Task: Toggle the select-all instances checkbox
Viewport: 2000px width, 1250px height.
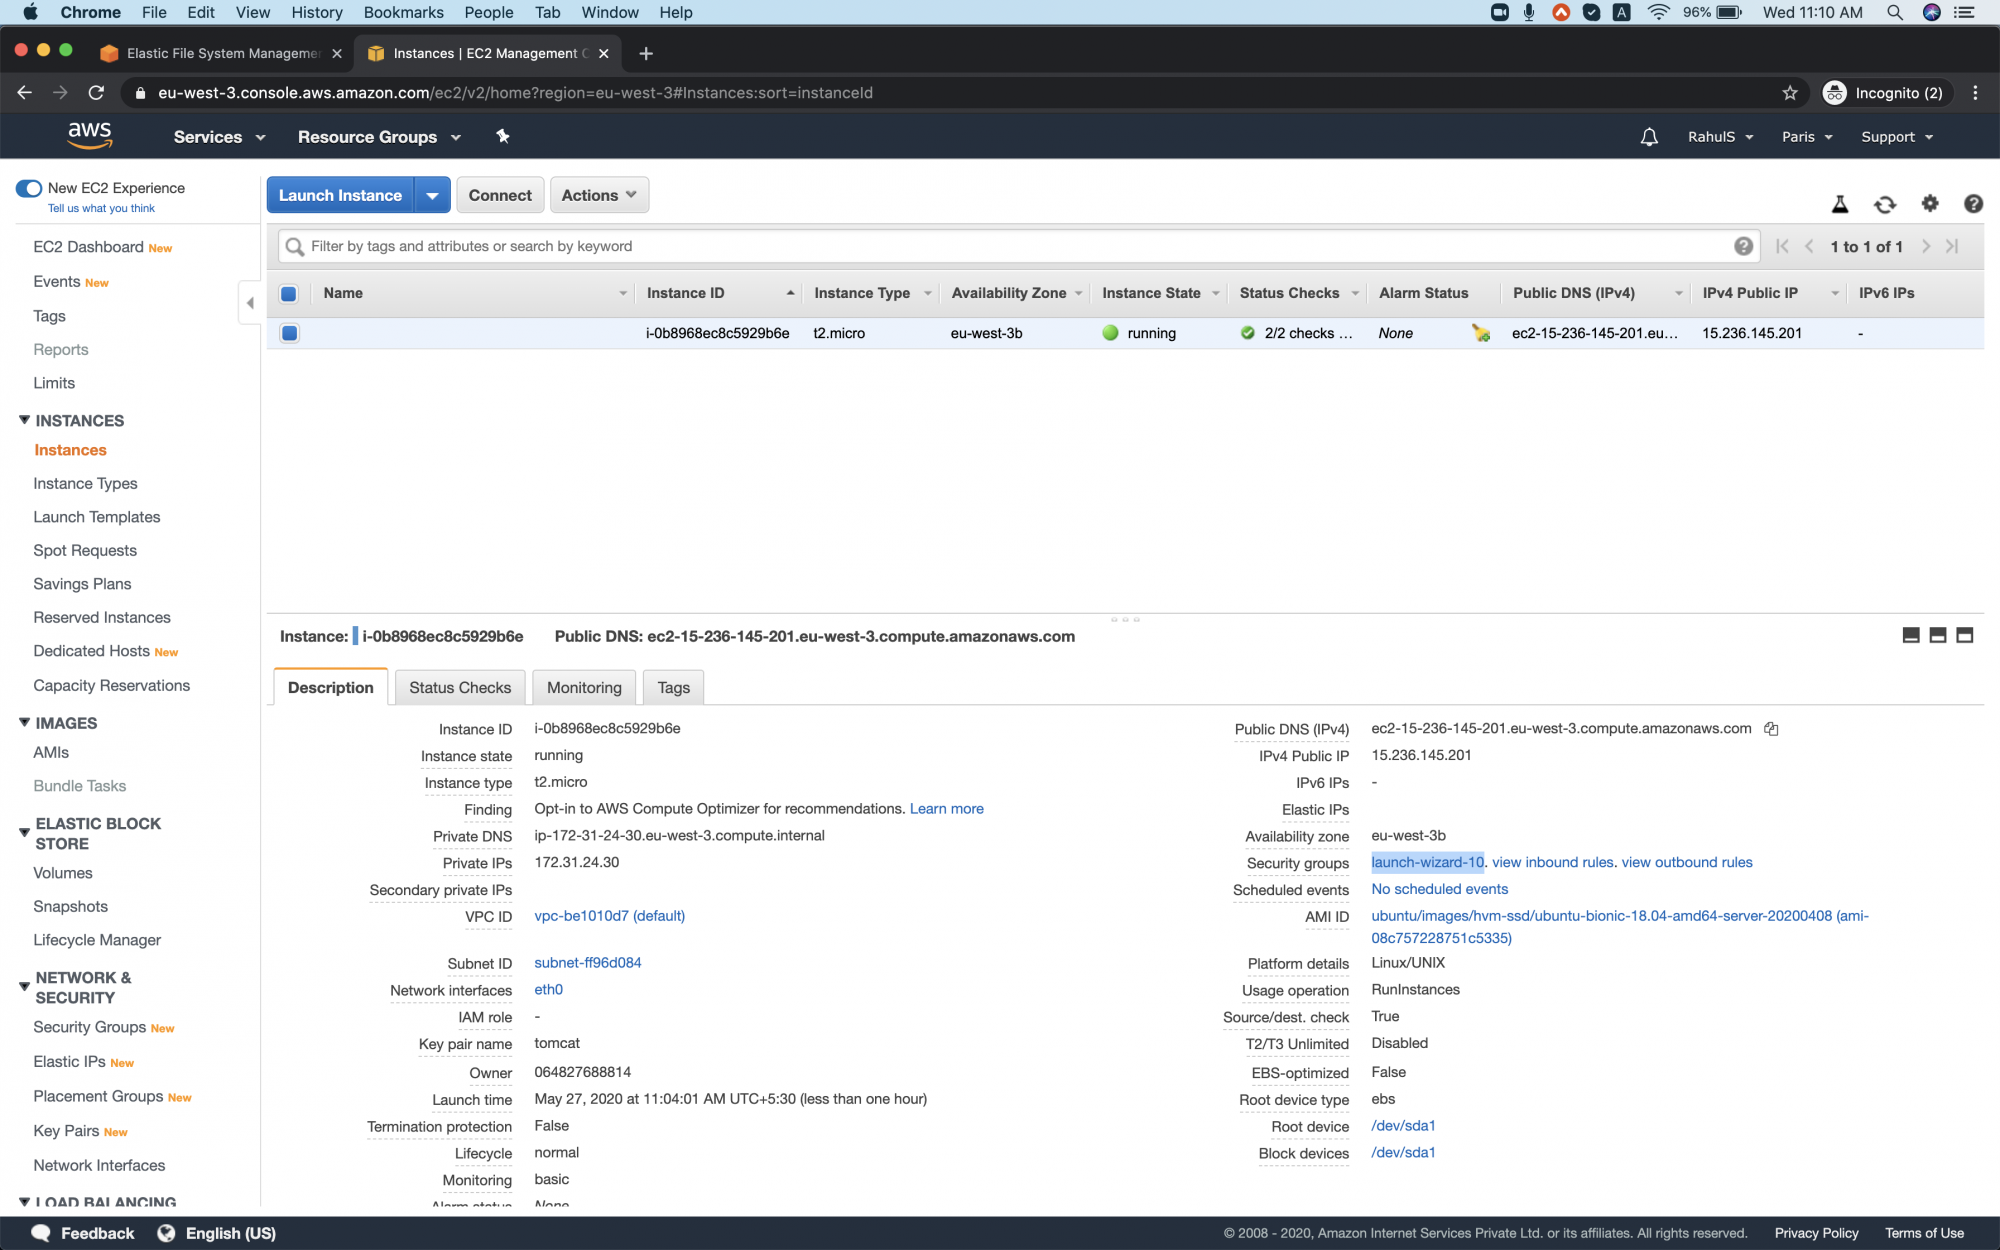Action: 289,293
